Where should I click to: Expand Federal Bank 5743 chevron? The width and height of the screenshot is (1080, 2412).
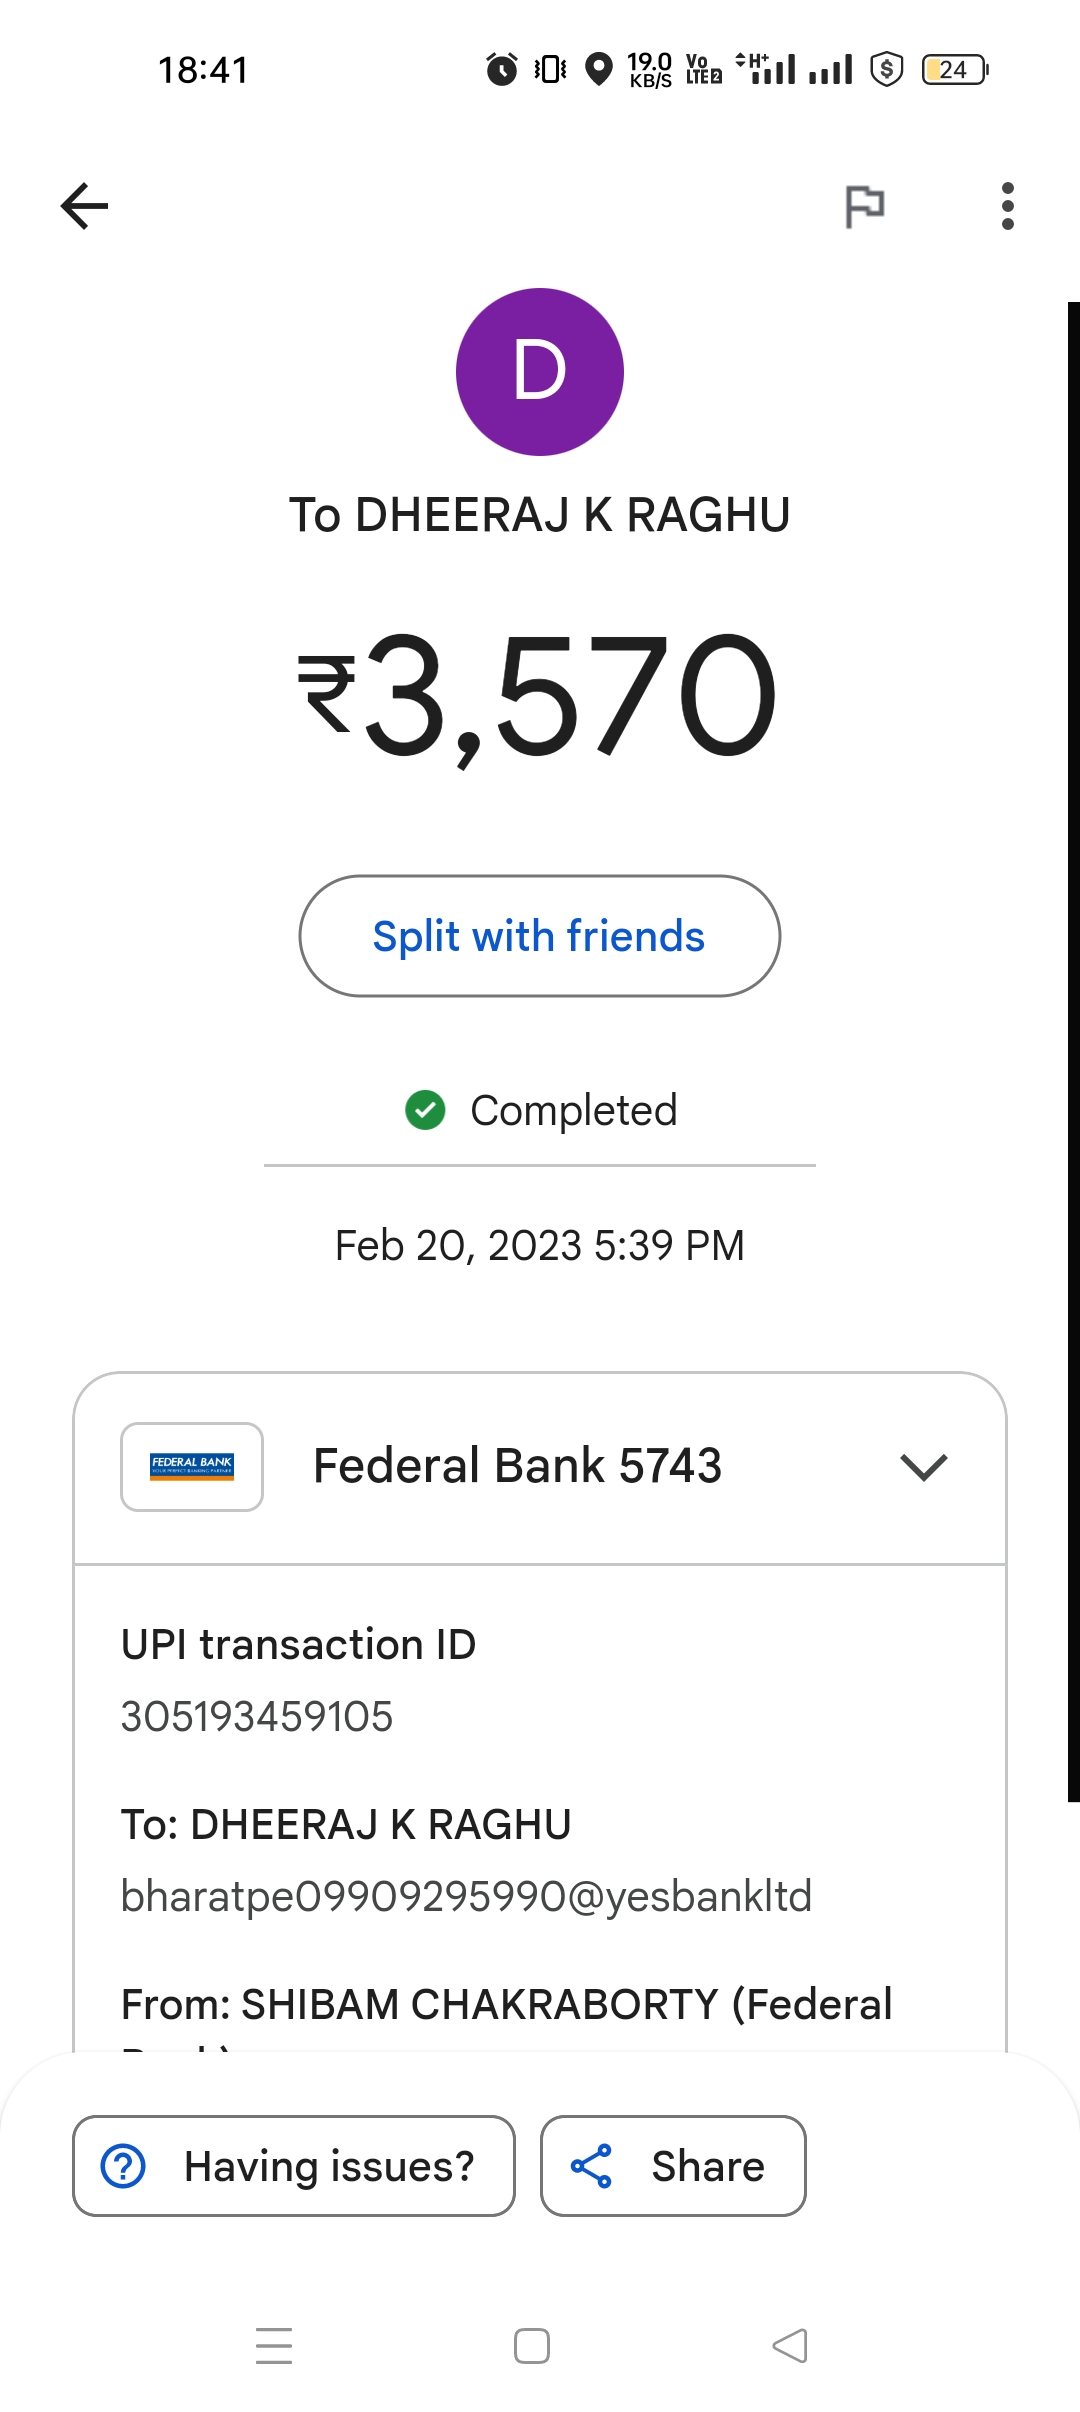pos(923,1467)
